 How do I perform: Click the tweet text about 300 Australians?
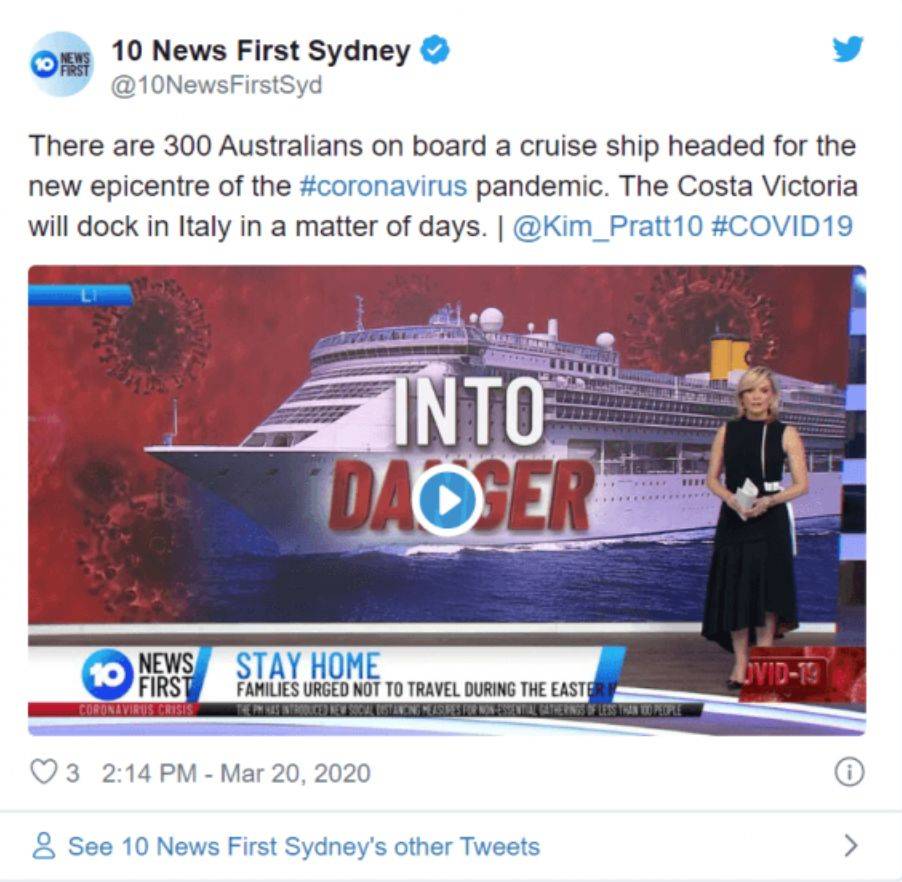(x=442, y=186)
